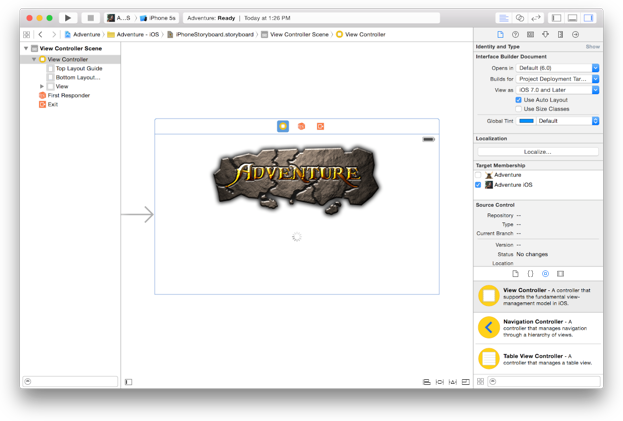Viewport: 623px width, 421px height.
Task: Show the Code Snippet library
Action: (x=530, y=274)
